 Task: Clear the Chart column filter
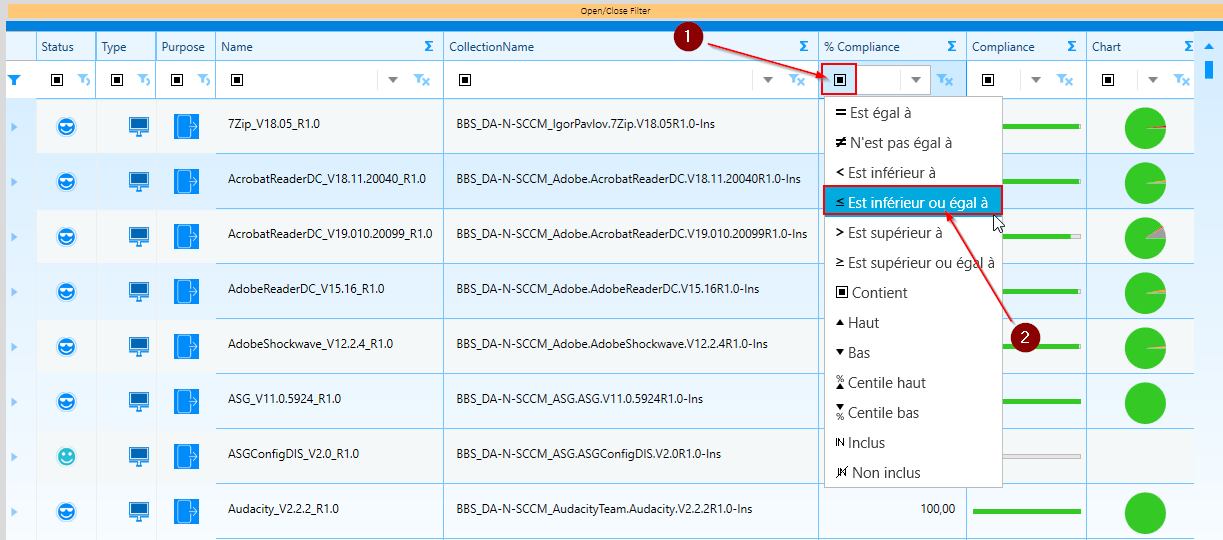1182,80
